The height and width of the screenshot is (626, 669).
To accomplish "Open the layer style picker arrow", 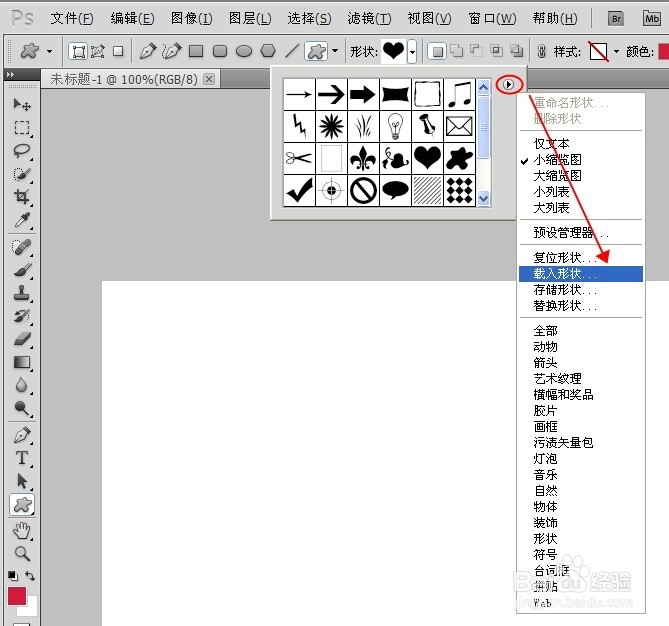I will coord(616,52).
